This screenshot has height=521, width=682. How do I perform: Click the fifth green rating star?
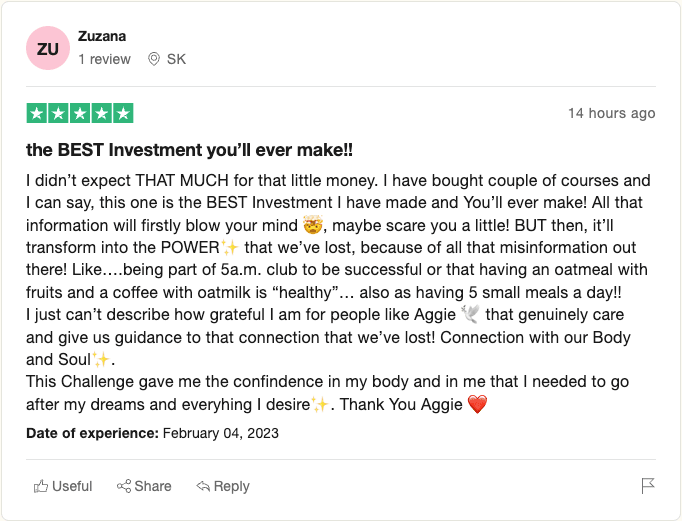click(x=122, y=113)
